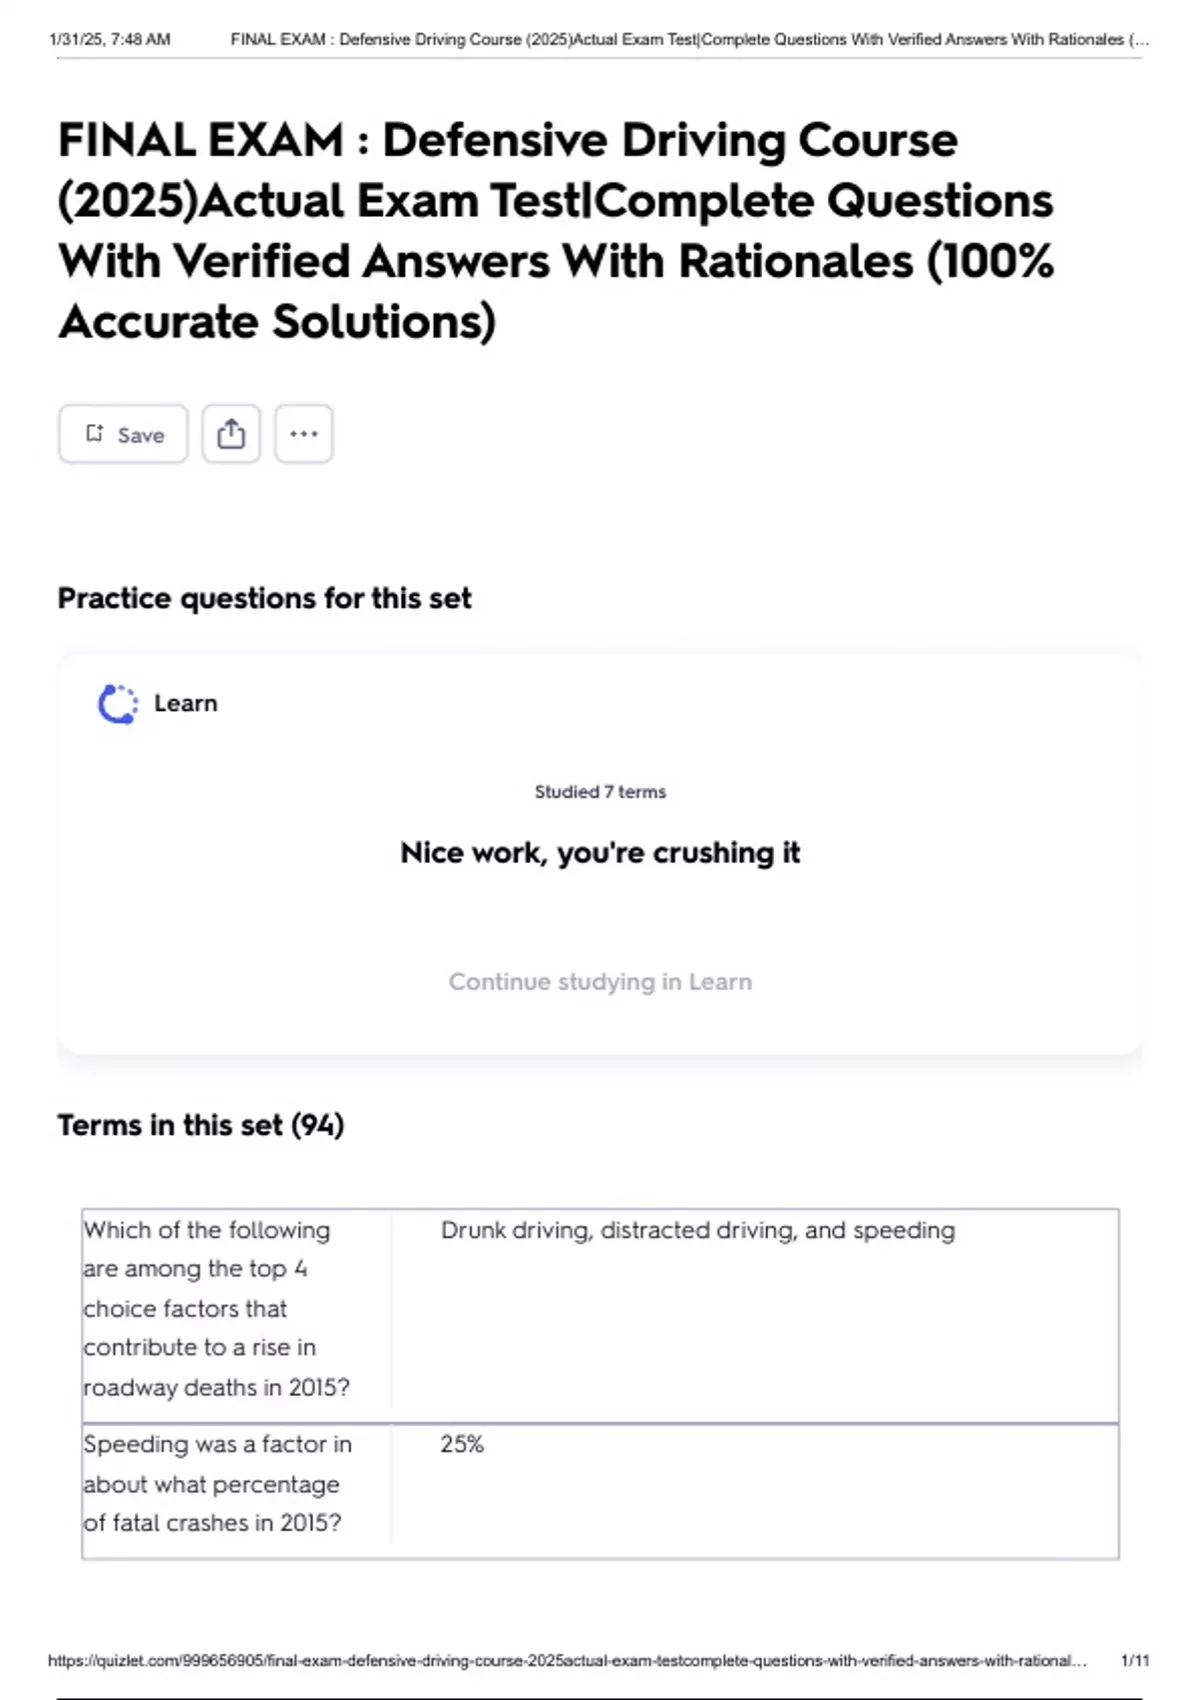This screenshot has height=1700, width=1200.
Task: Open the three-dot more options menu
Action: 303,434
